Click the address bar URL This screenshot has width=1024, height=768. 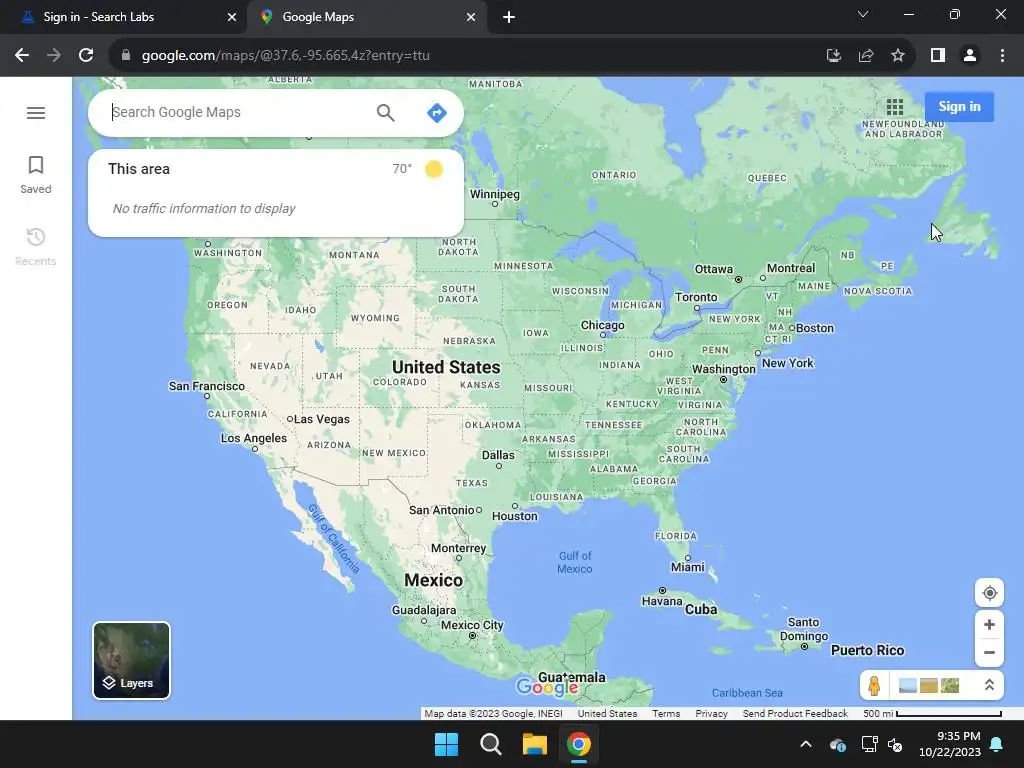[x=285, y=56]
